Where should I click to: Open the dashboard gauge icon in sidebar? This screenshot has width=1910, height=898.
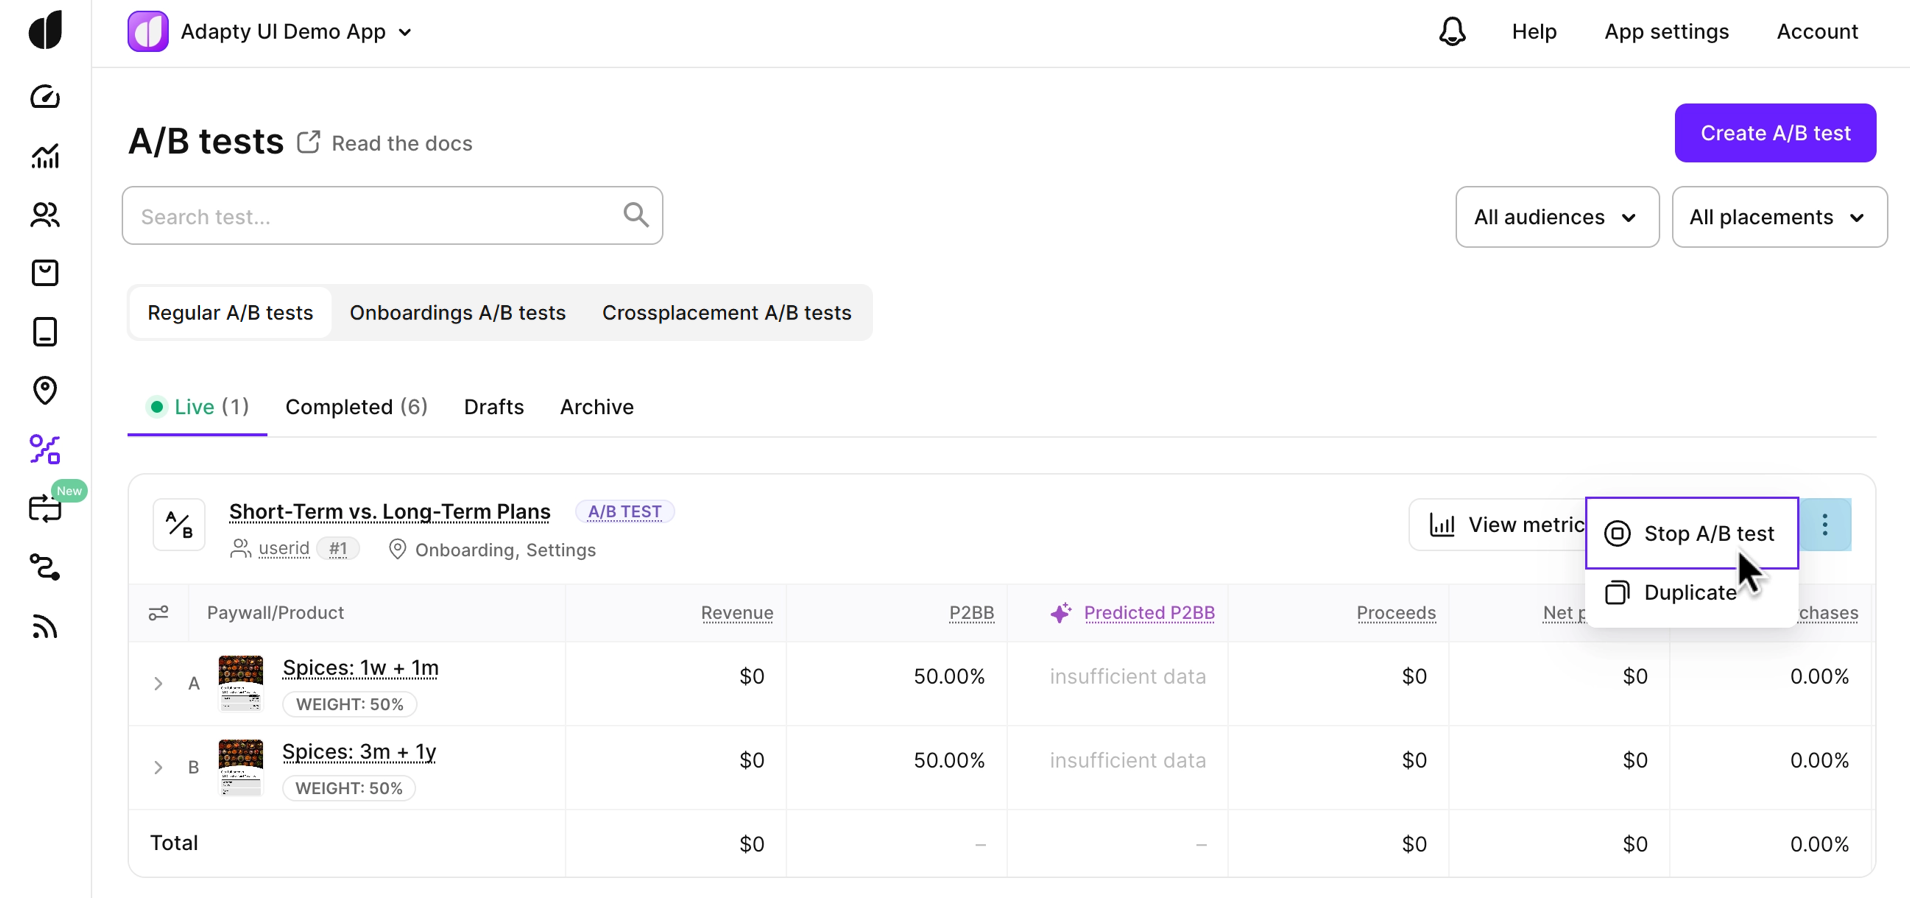click(45, 97)
